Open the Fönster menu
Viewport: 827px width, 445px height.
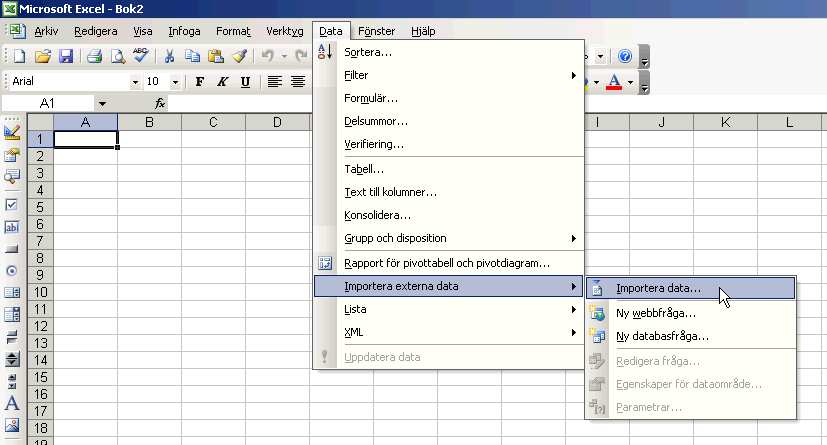376,31
